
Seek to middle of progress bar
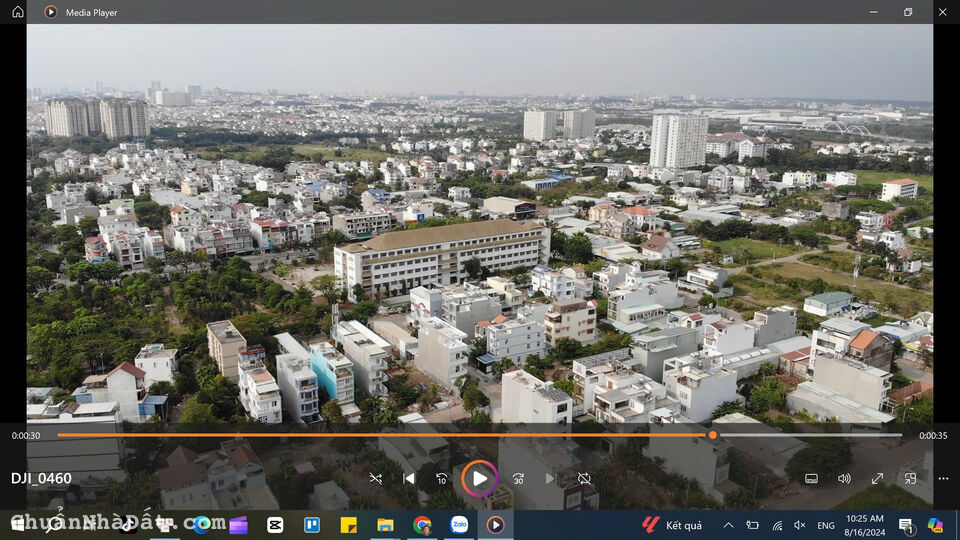[480, 435]
